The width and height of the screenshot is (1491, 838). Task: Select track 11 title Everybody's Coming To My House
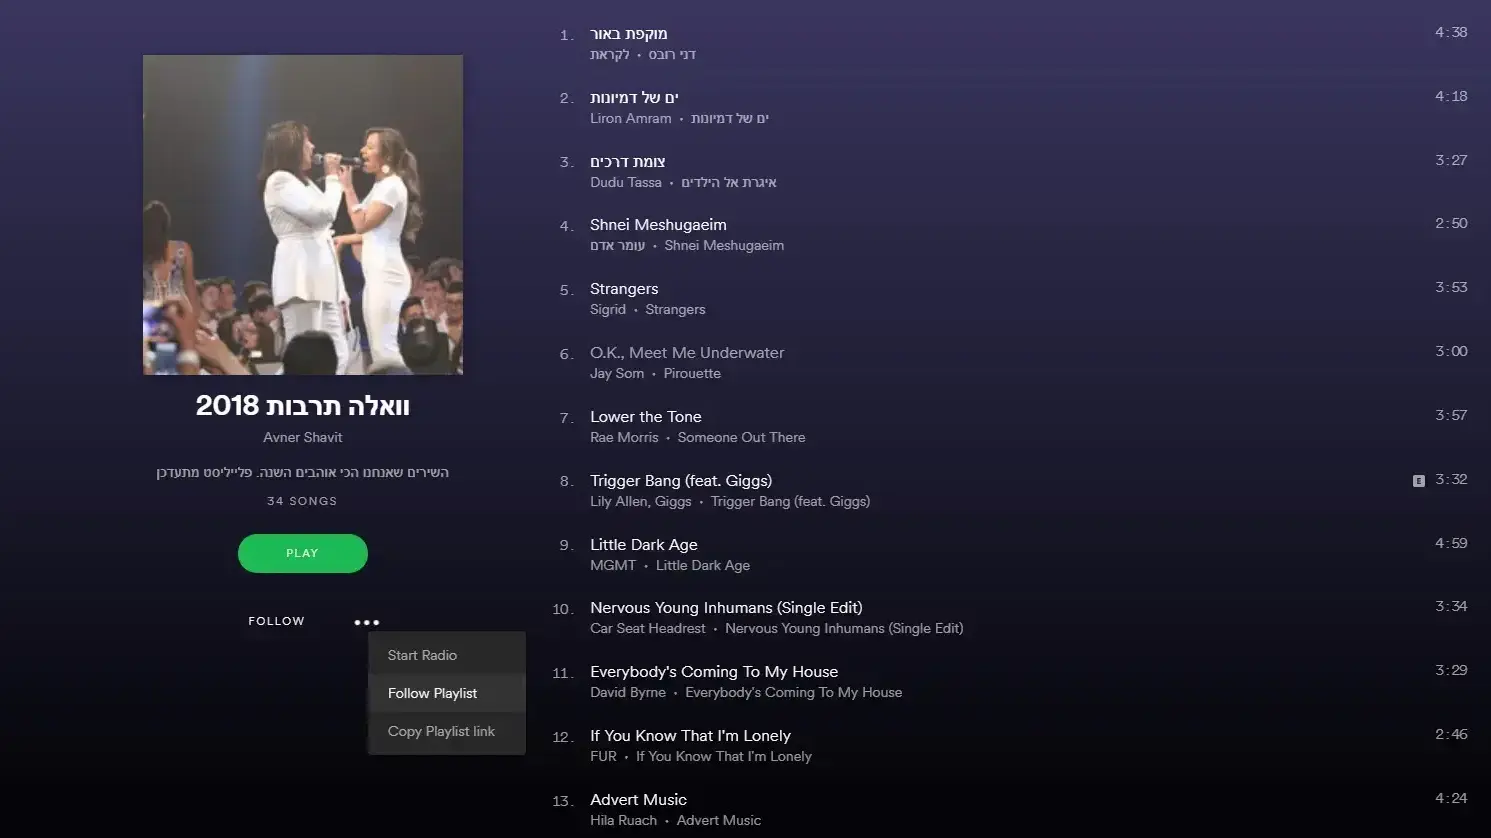tap(714, 672)
